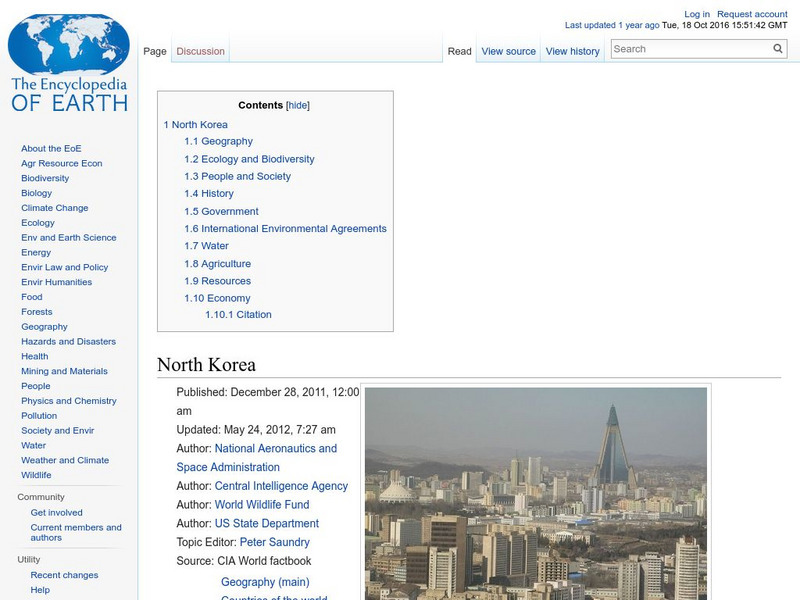Click Get involved under Community

pos(56,511)
